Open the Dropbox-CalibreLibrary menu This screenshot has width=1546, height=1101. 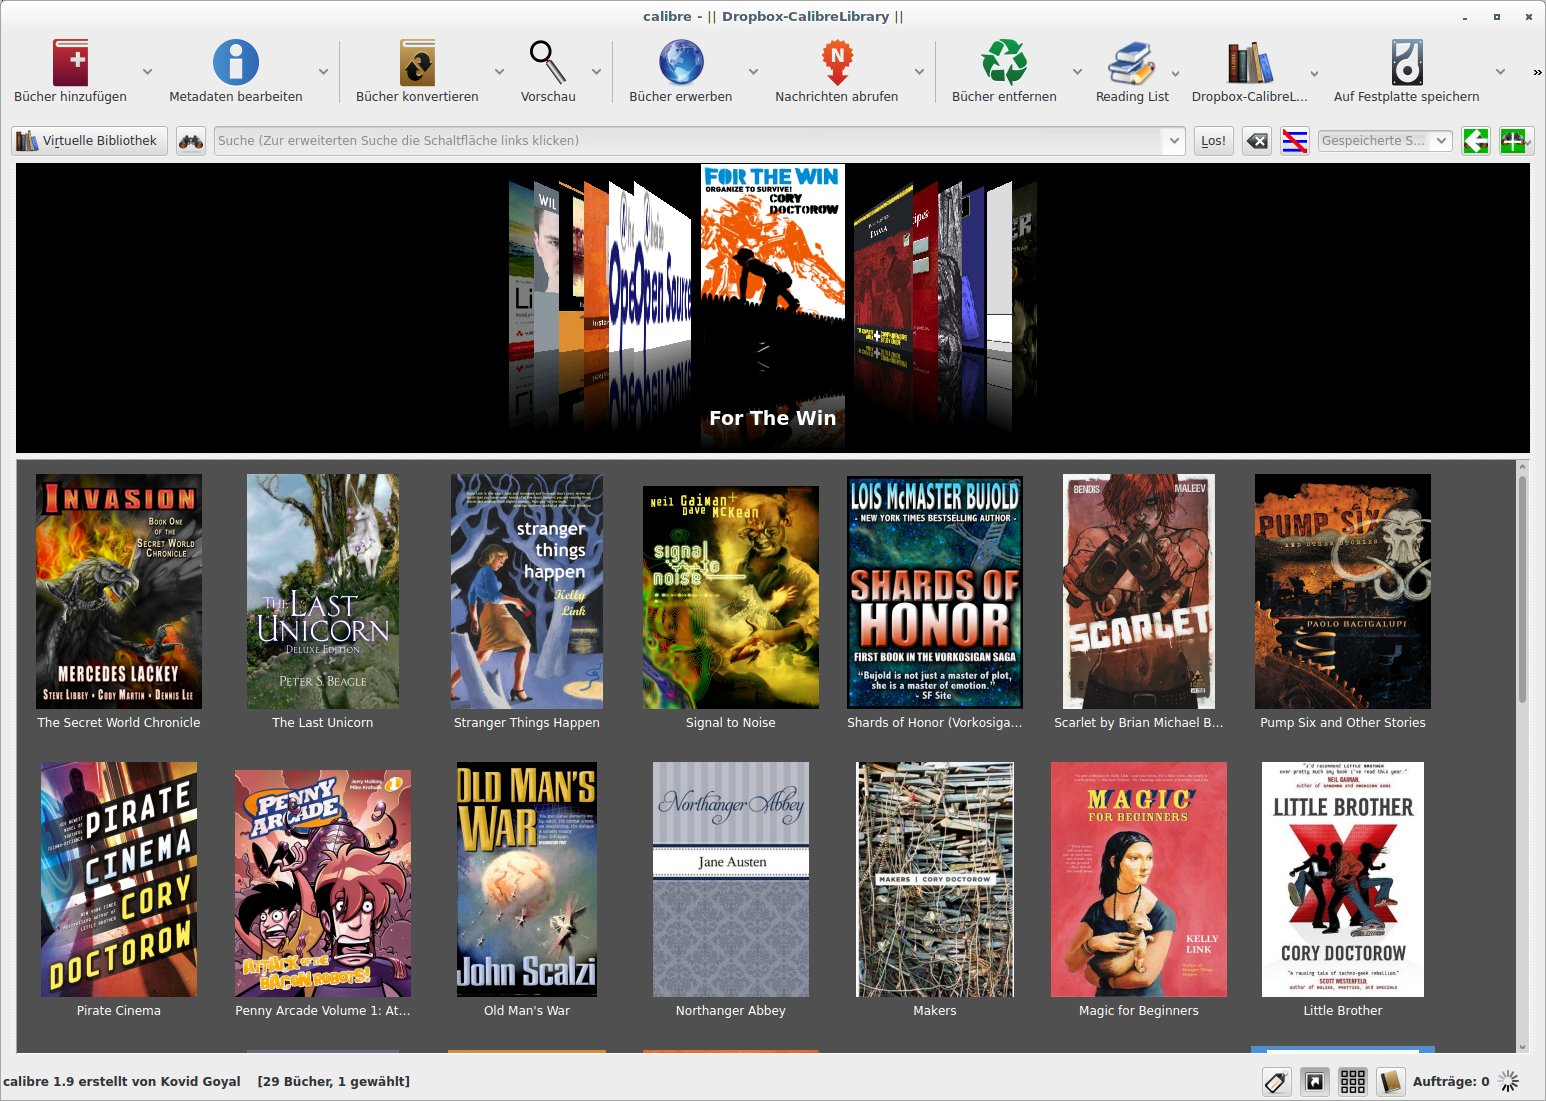1250,71
